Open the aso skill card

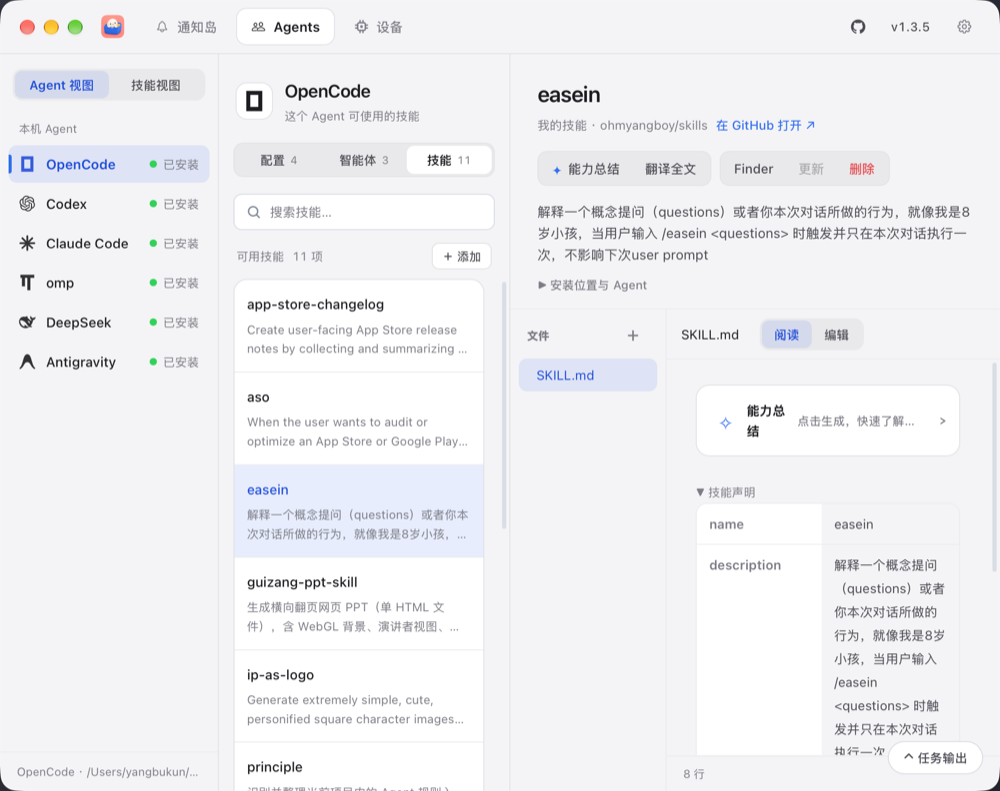point(359,418)
